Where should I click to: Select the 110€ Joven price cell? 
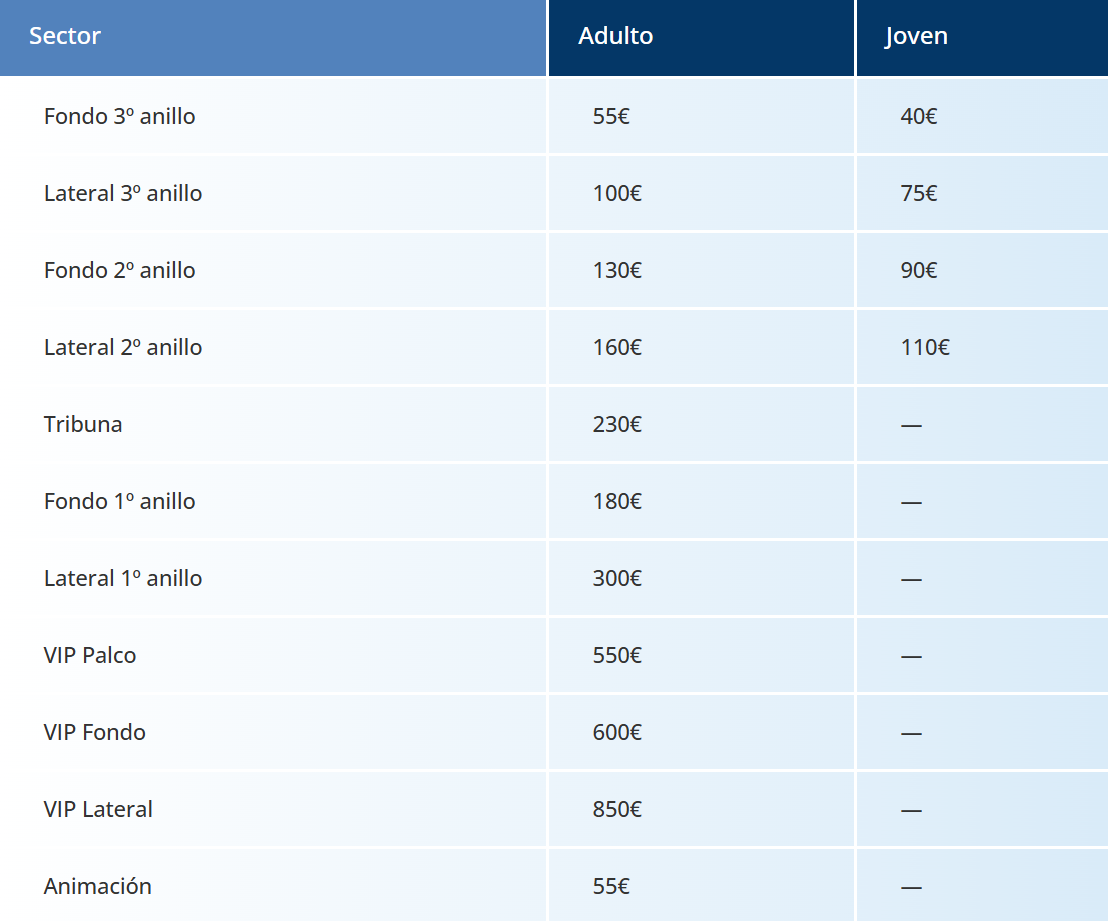[x=982, y=347]
